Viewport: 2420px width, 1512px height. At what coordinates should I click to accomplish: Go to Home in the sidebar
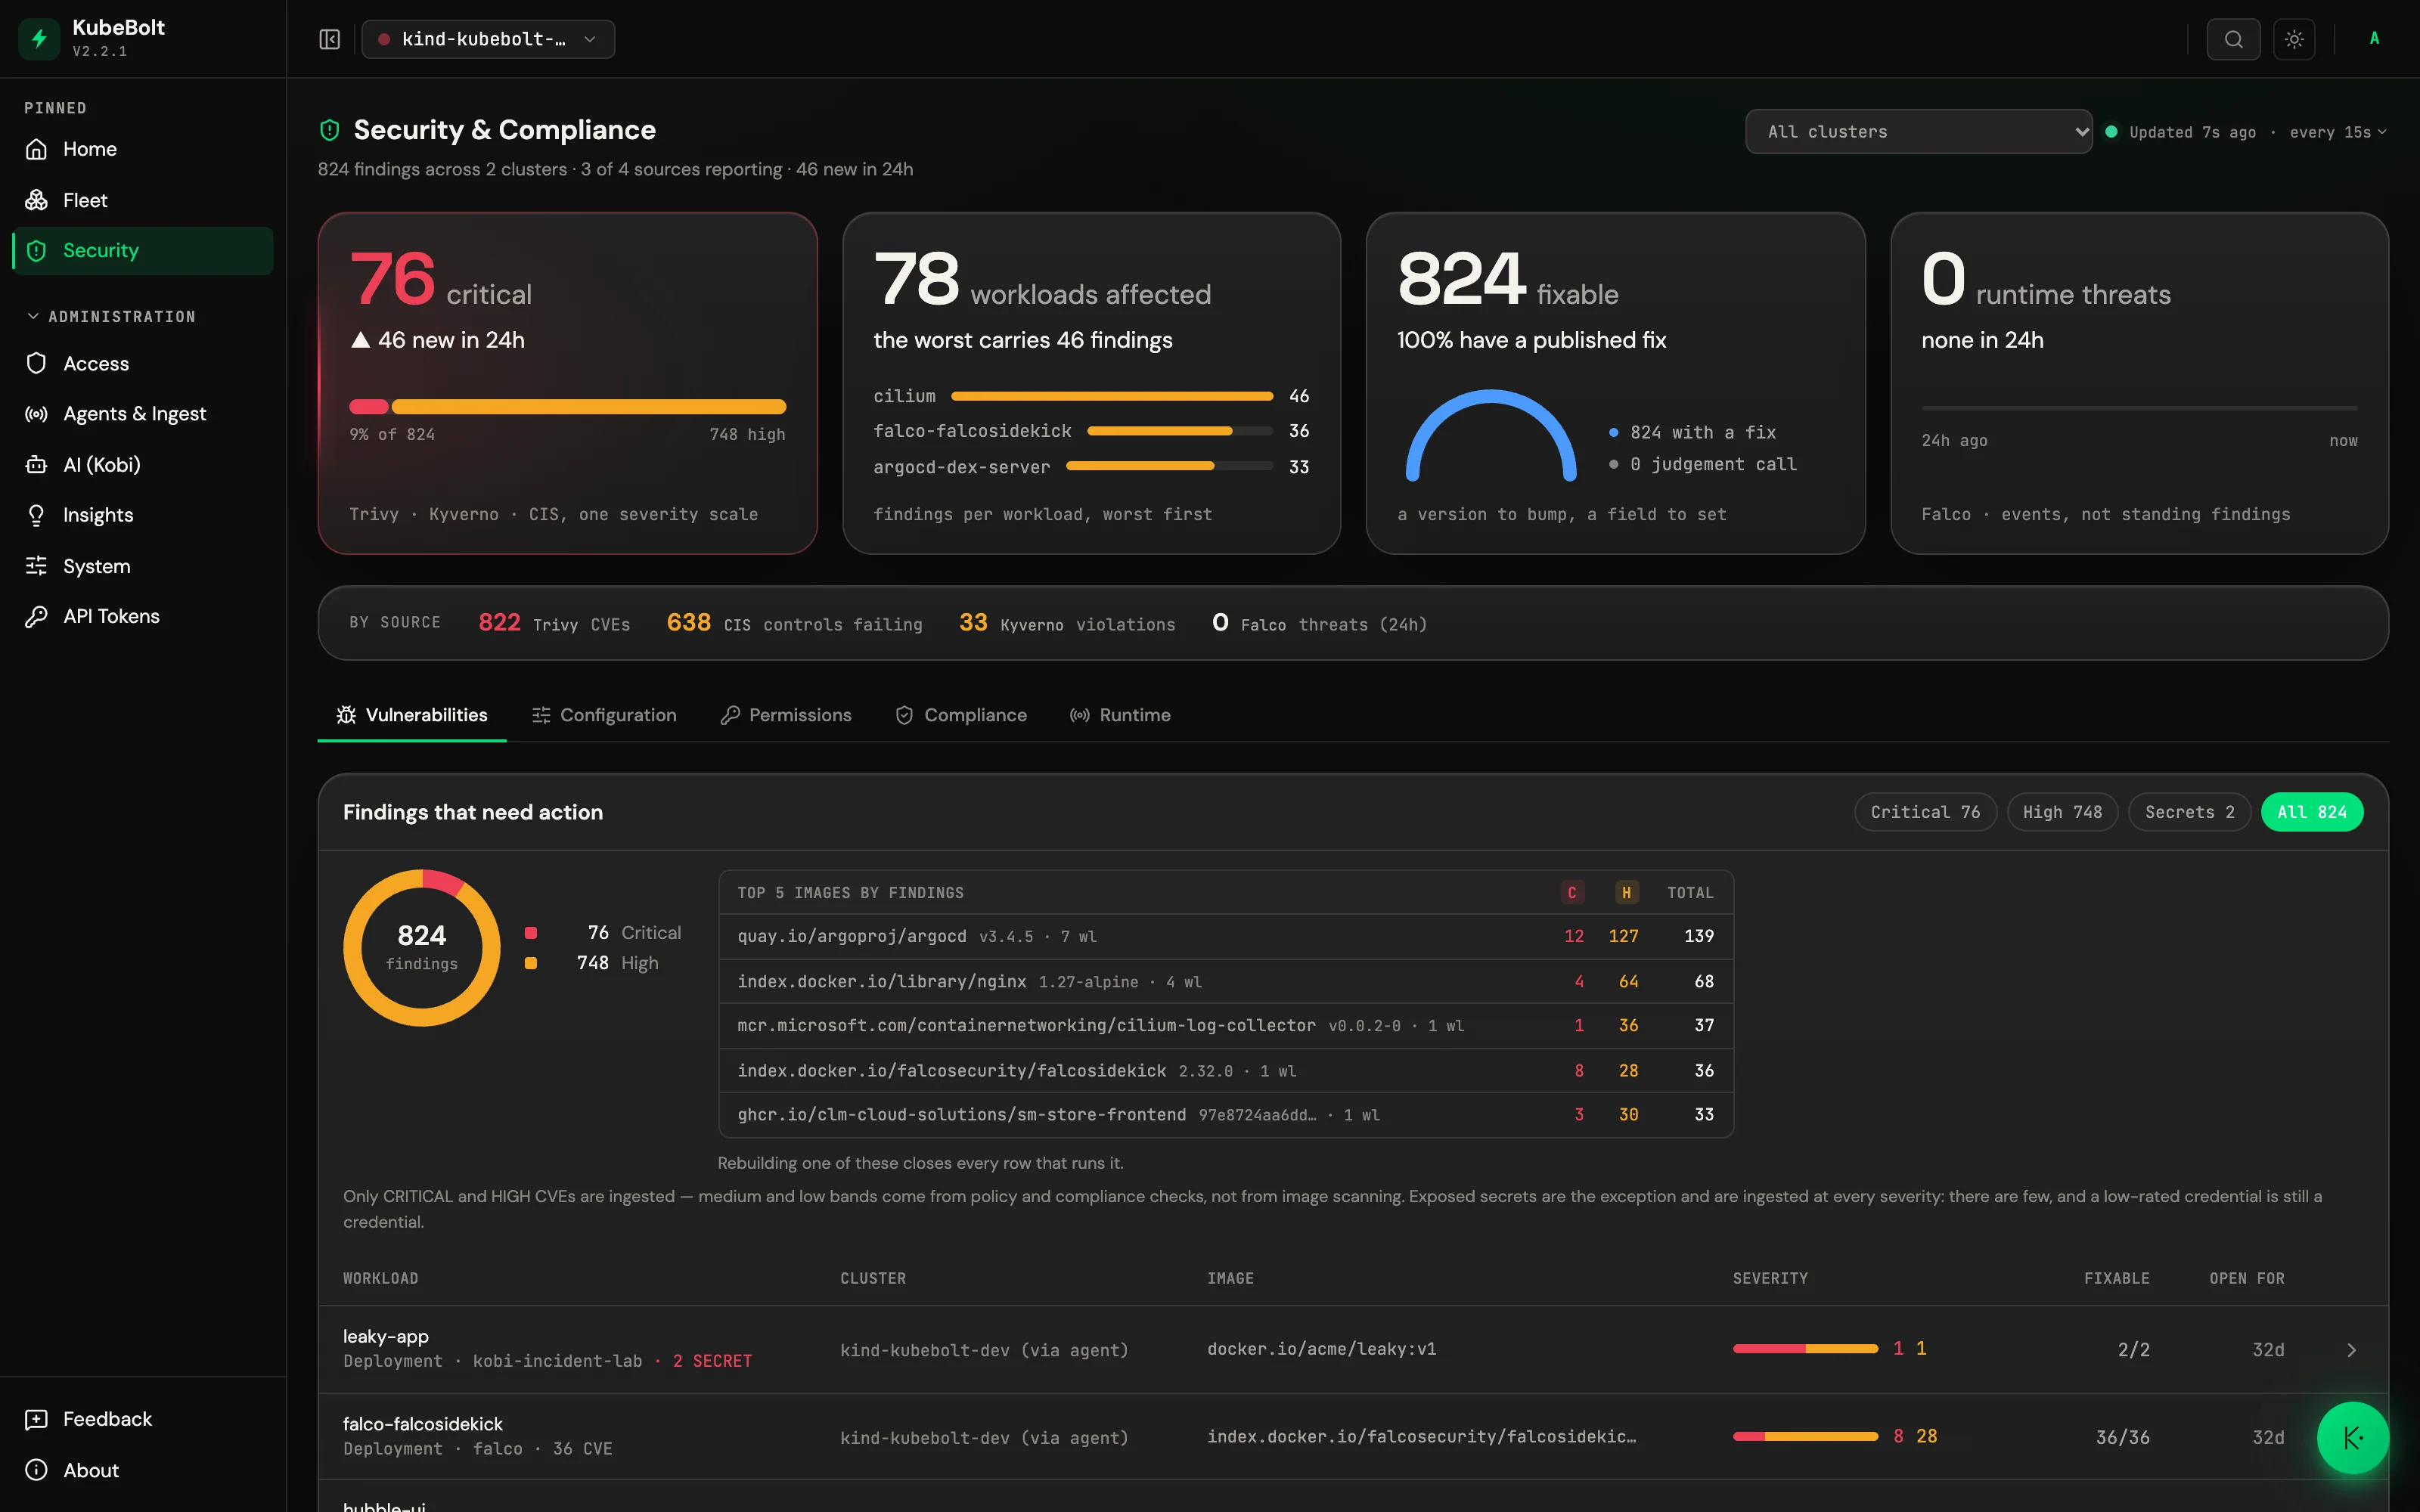[x=142, y=149]
